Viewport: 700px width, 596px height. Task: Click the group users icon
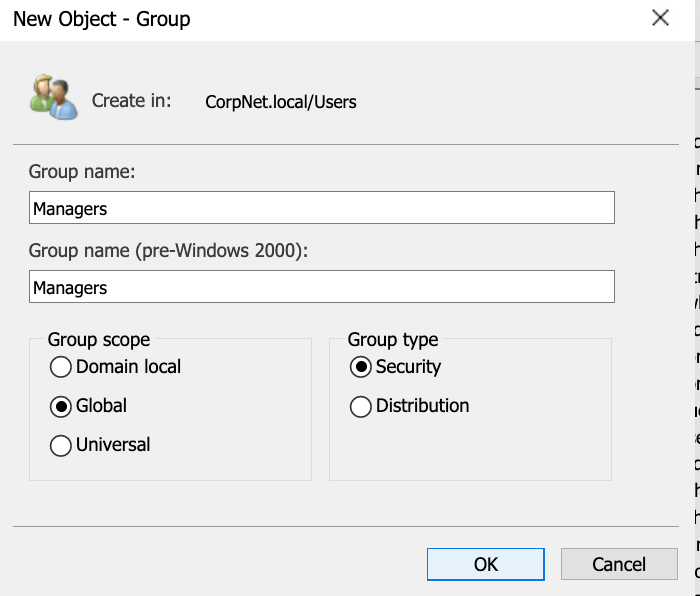(x=54, y=99)
